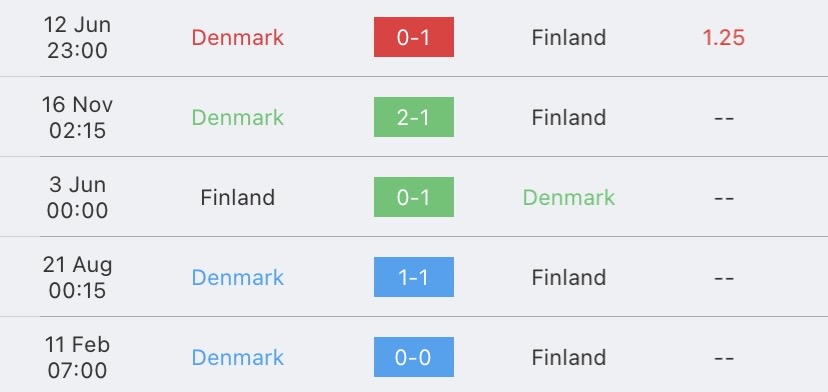Image resolution: width=828 pixels, height=392 pixels.
Task: Select blue Denmark in the 21 Aug match
Action: click(238, 277)
